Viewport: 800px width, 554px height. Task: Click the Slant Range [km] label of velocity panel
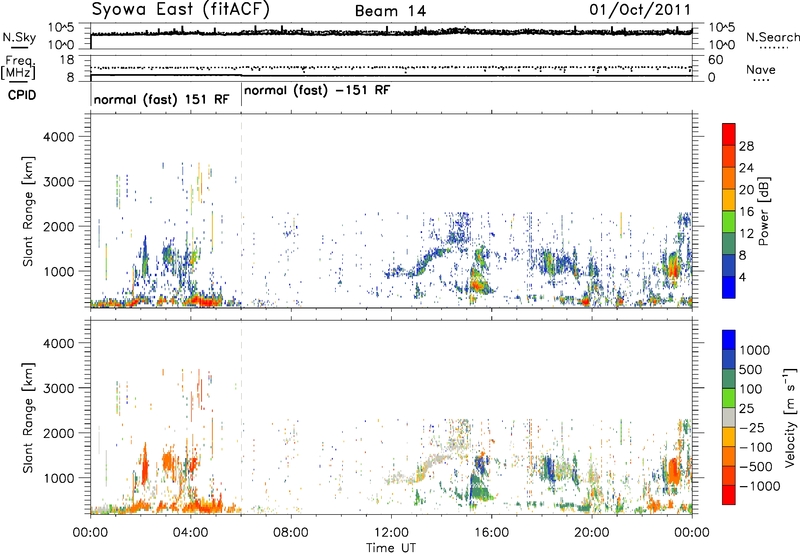[x=28, y=418]
